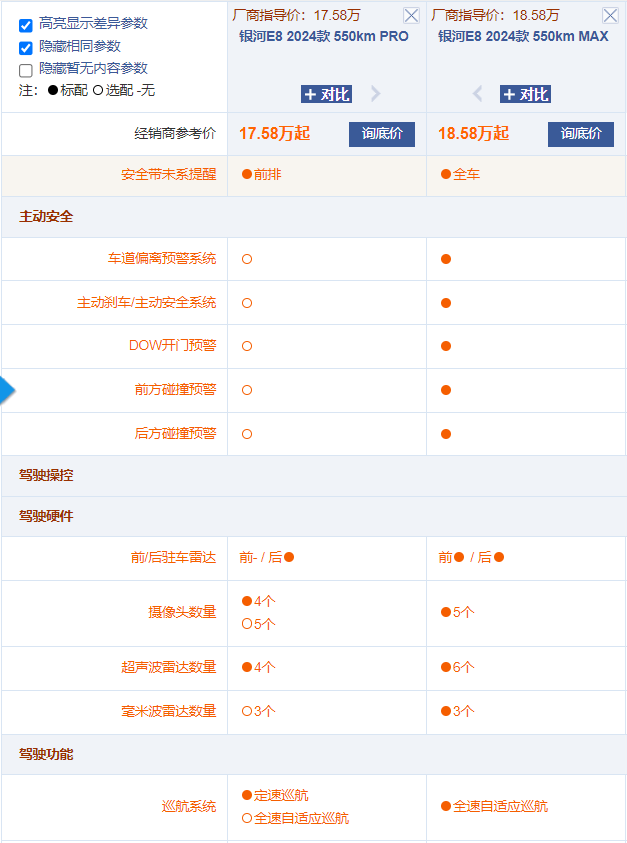Click 主动刹车/主动安全系统 parameter label
Screen dimensions: 627x843
click(x=146, y=303)
